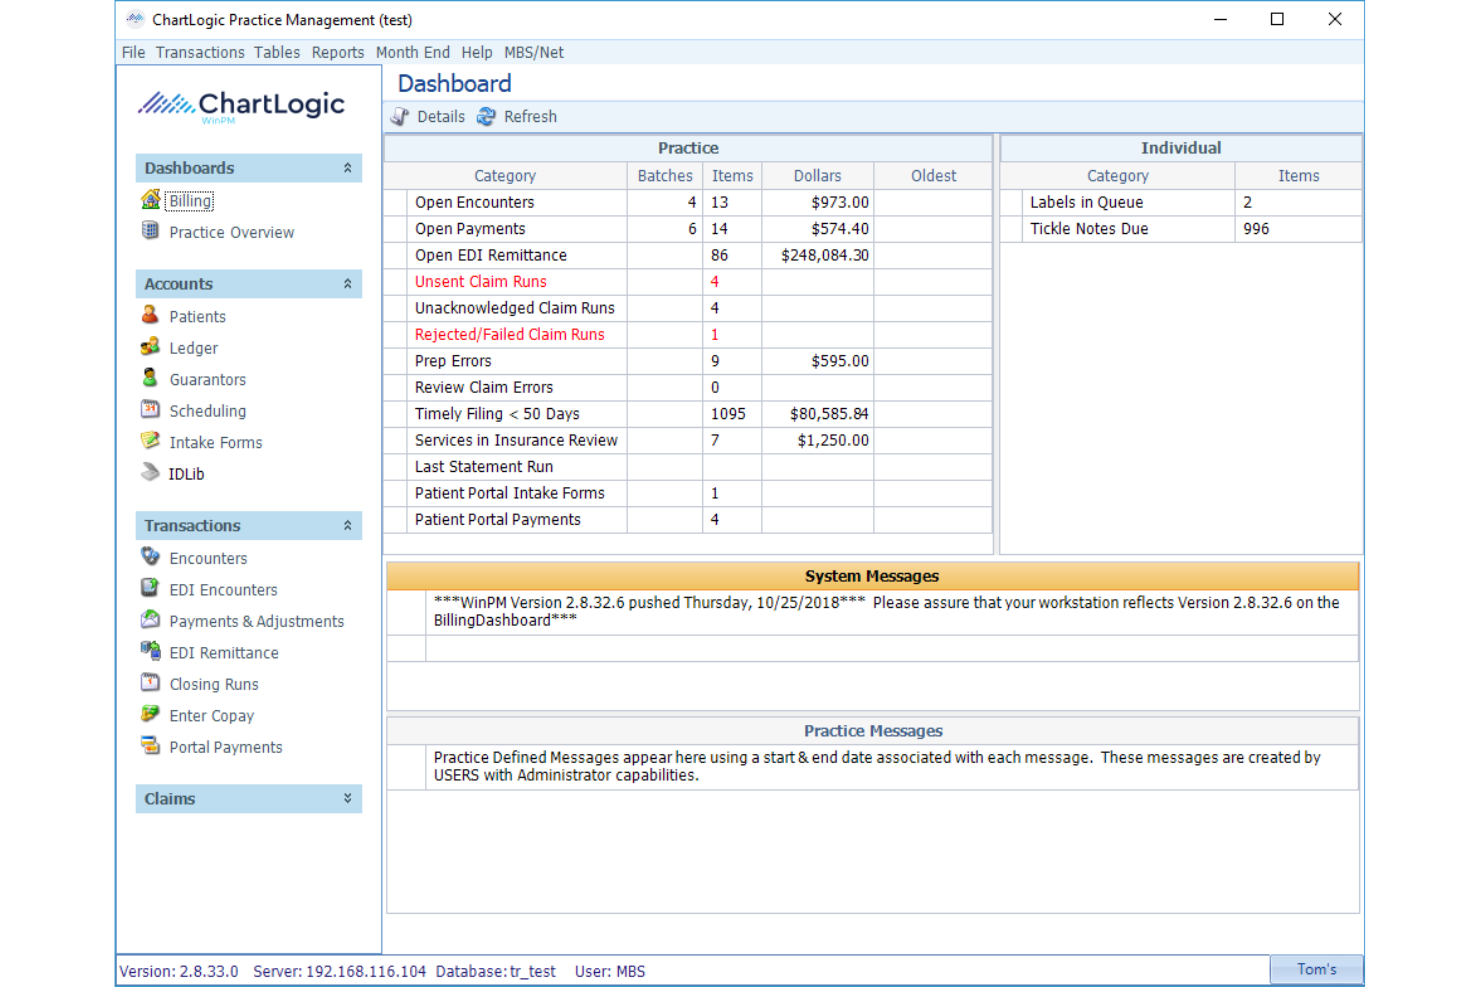
Task: Collapse the Dashboards section
Action: pos(348,167)
